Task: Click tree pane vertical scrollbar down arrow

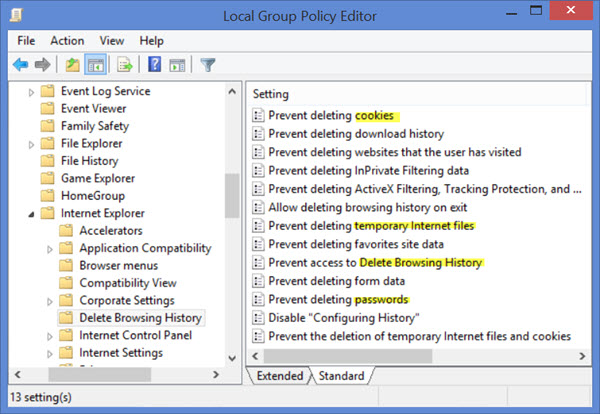Action: point(232,358)
